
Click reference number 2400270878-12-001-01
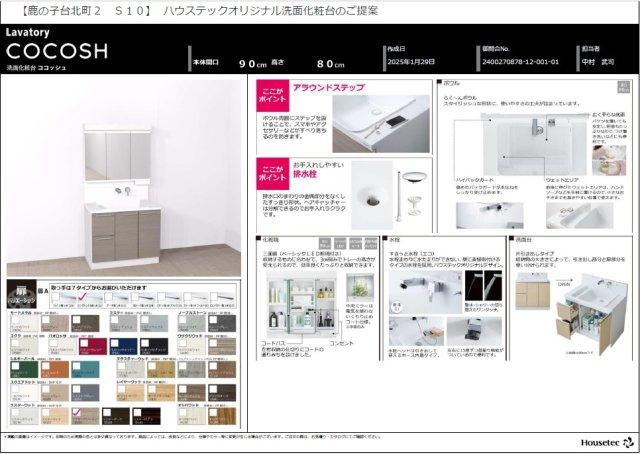click(x=520, y=62)
